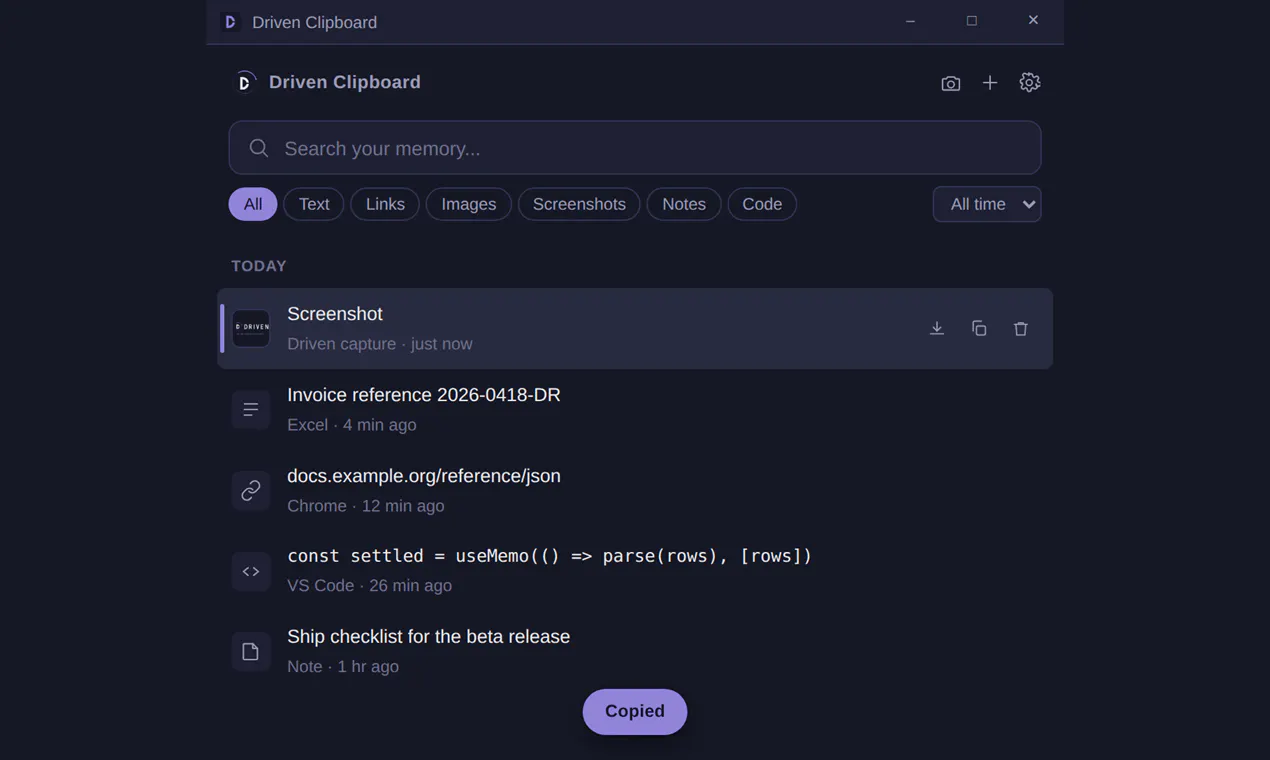Filter by Text clips
This screenshot has width=1270, height=760.
(314, 204)
